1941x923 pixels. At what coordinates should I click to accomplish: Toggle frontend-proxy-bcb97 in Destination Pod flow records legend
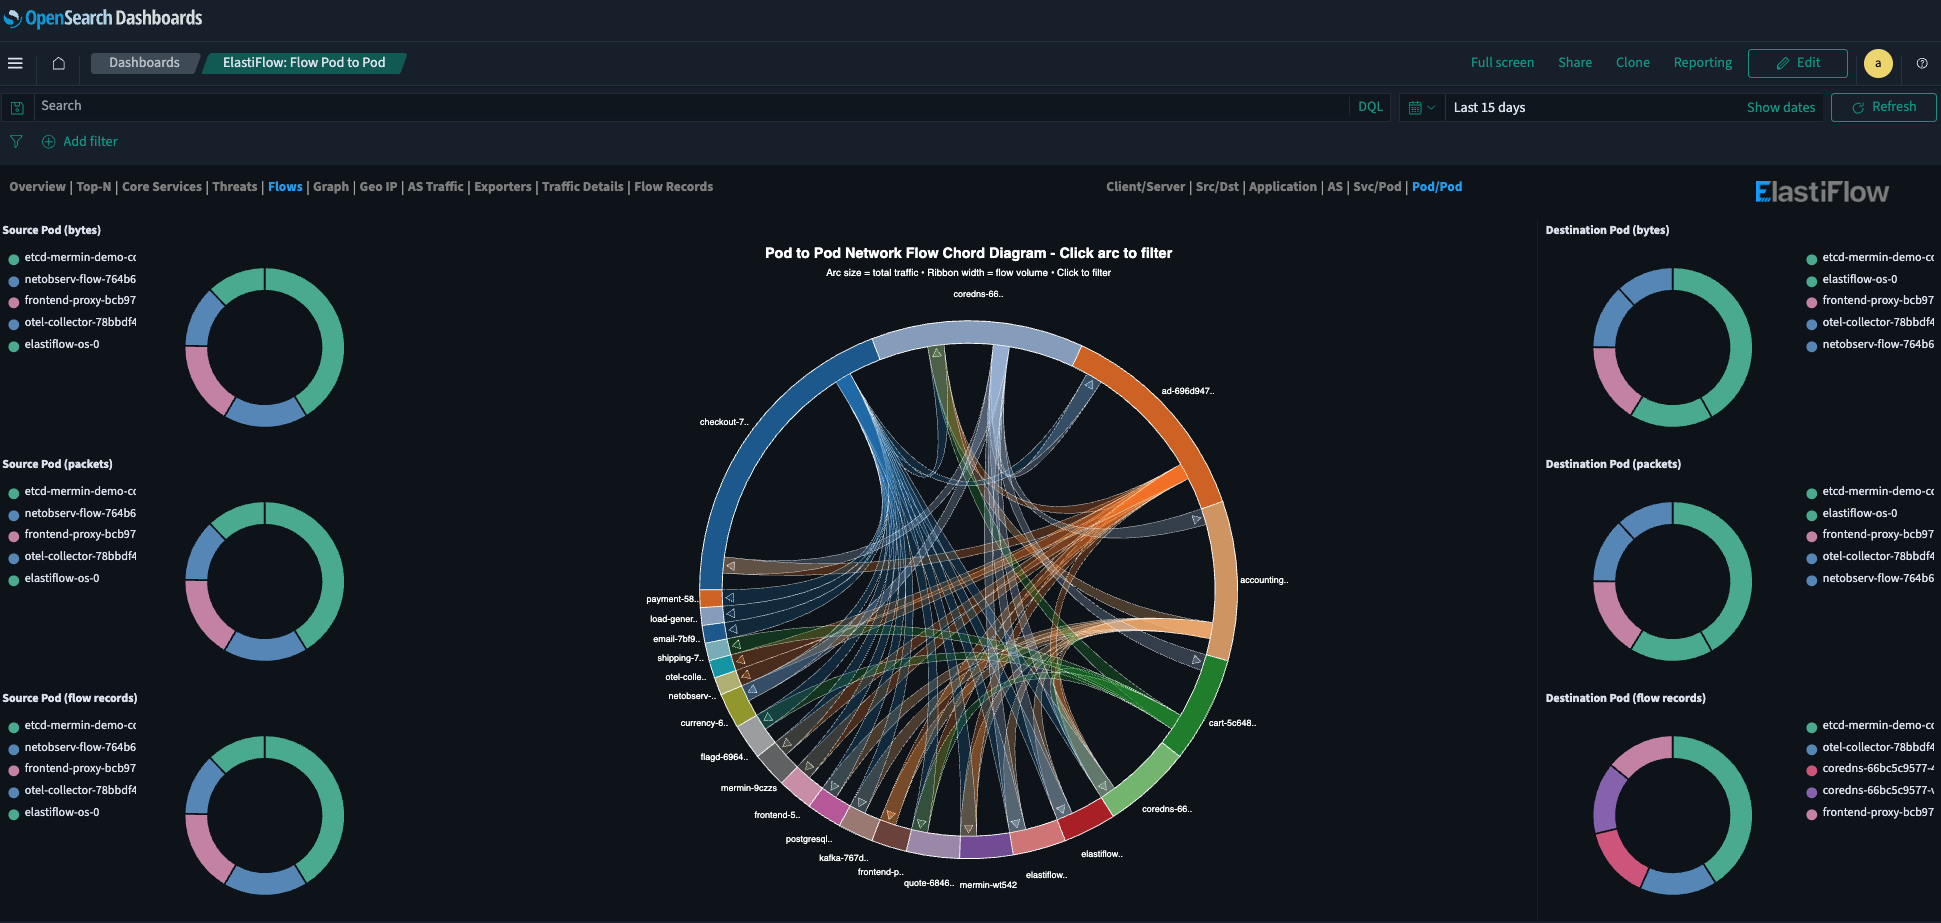pyautogui.click(x=1880, y=812)
